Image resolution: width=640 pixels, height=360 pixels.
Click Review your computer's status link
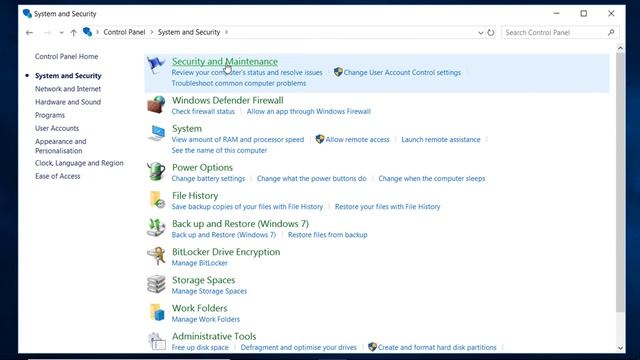(247, 72)
